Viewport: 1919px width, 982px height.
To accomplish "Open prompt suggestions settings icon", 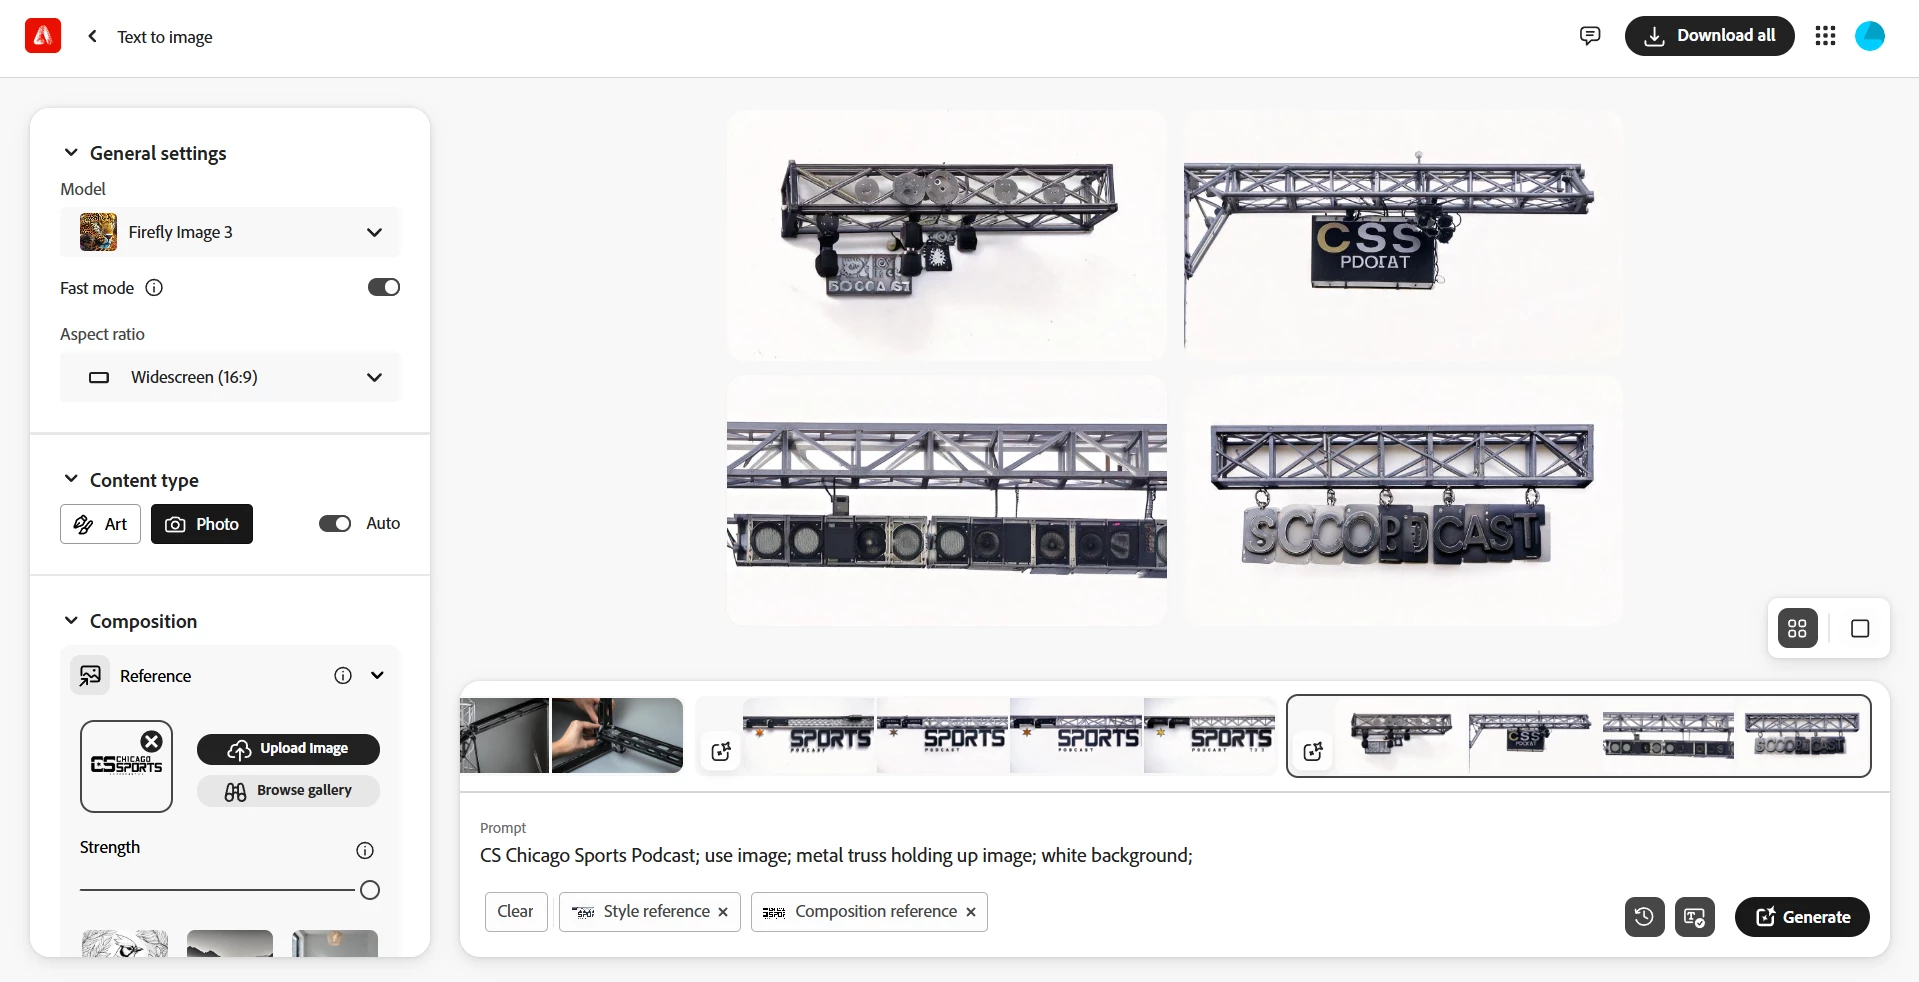I will point(1695,917).
